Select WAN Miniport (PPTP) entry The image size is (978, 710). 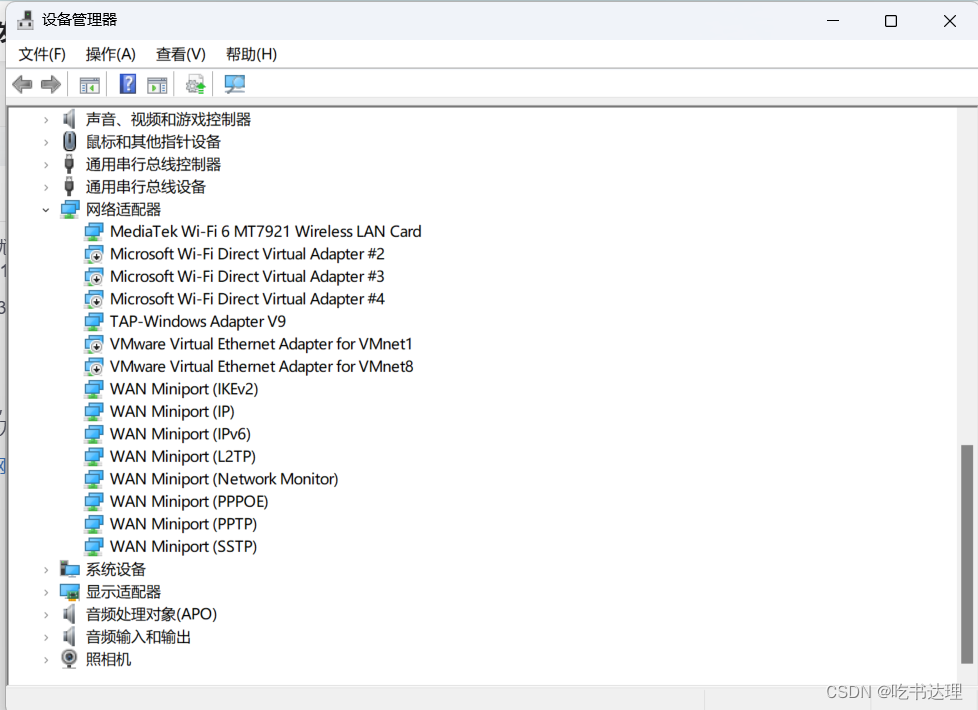point(183,523)
